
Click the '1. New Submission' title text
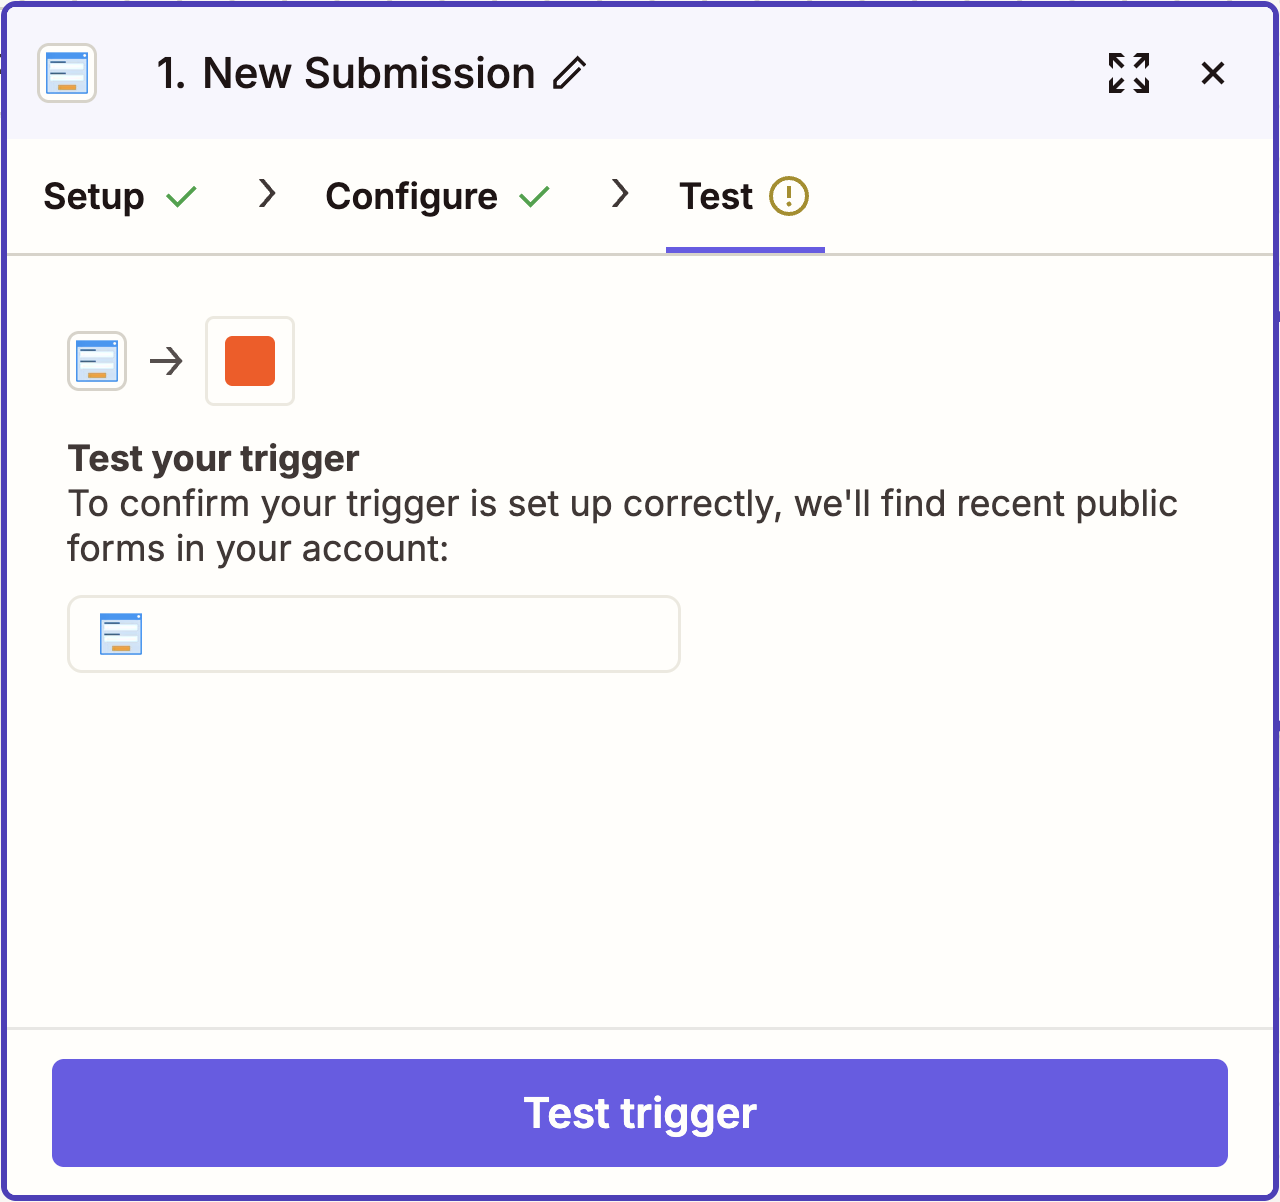point(346,73)
